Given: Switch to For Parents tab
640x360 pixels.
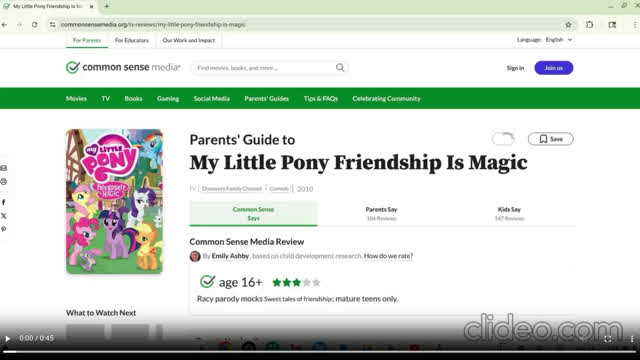Looking at the screenshot, I should [87, 40].
